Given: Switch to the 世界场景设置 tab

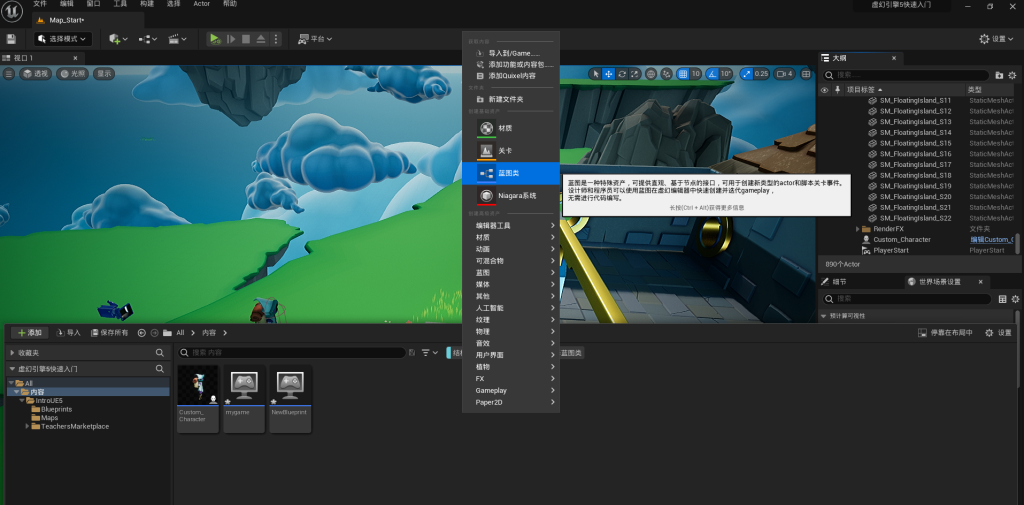Looking at the screenshot, I should tap(939, 282).
